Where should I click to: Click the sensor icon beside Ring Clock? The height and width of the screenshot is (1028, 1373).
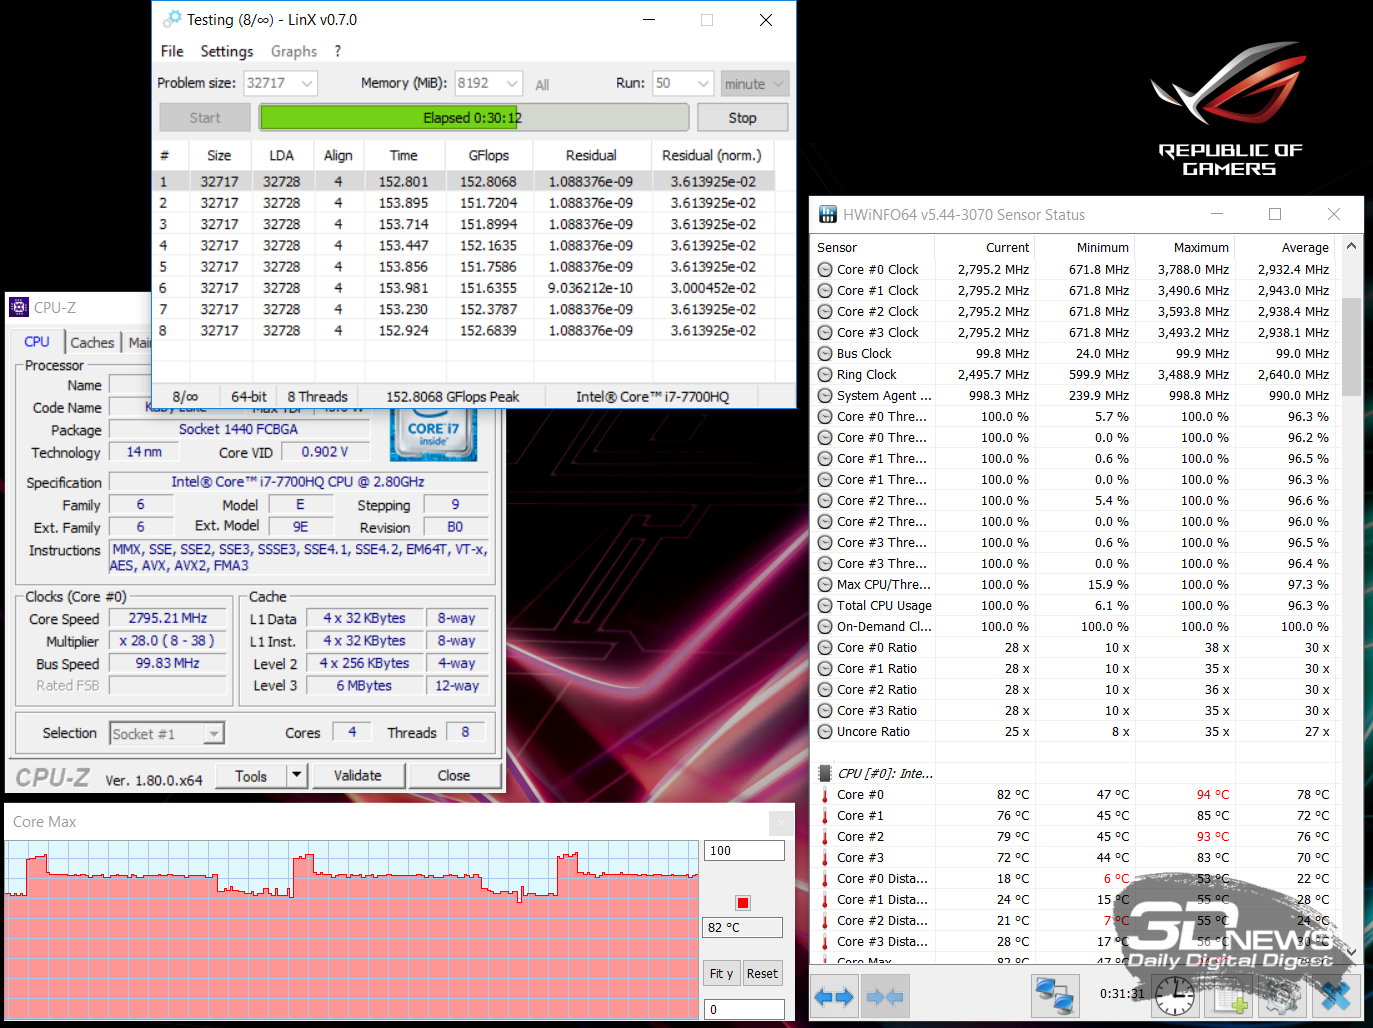825,374
